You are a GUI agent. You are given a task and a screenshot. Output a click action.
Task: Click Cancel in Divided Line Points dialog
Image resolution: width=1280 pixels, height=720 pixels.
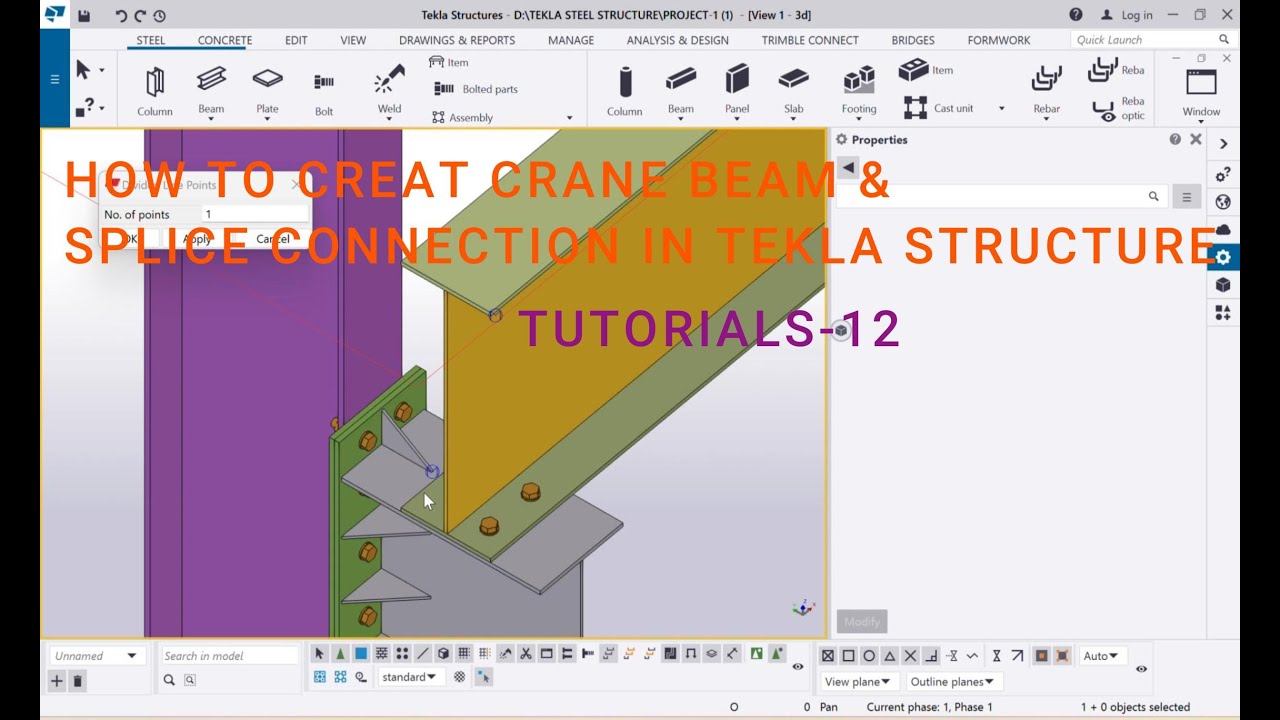[272, 239]
